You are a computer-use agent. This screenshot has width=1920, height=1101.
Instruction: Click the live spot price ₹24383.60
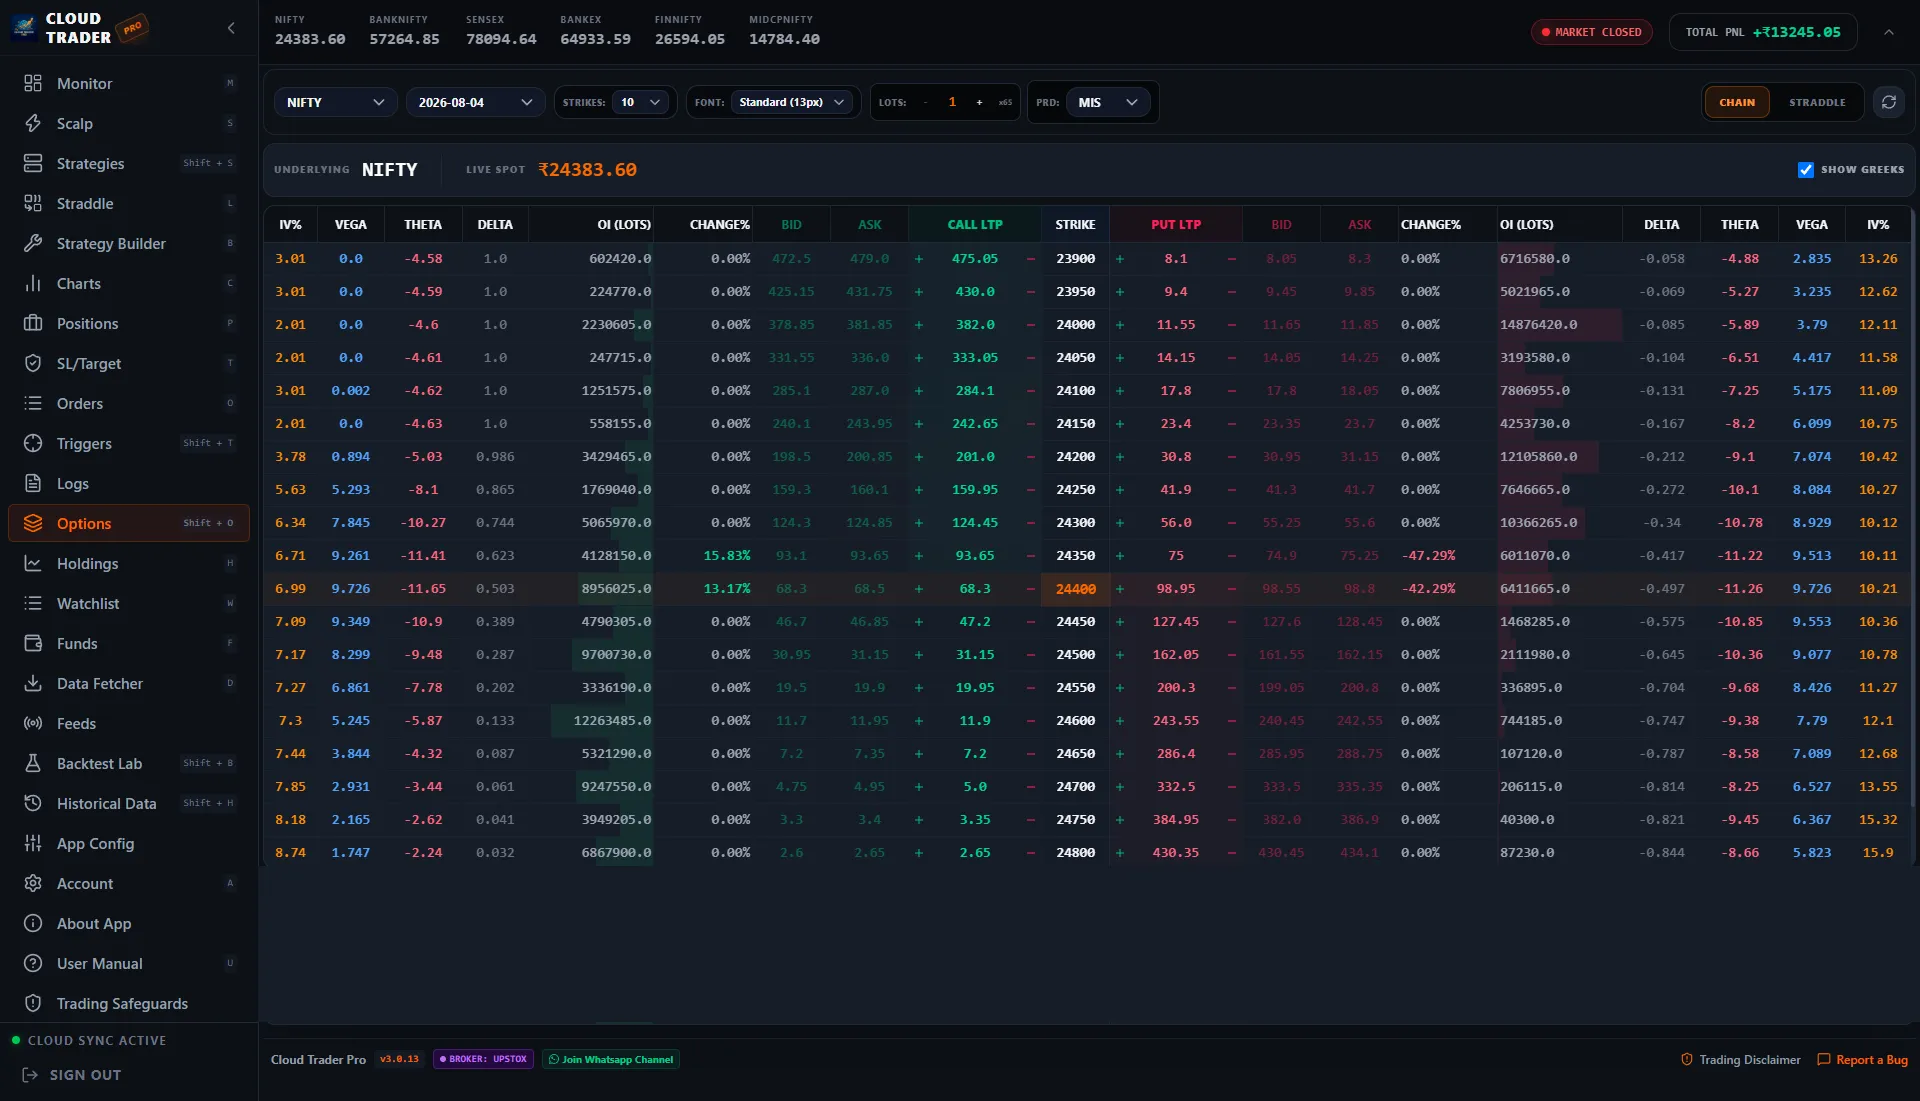pyautogui.click(x=587, y=170)
